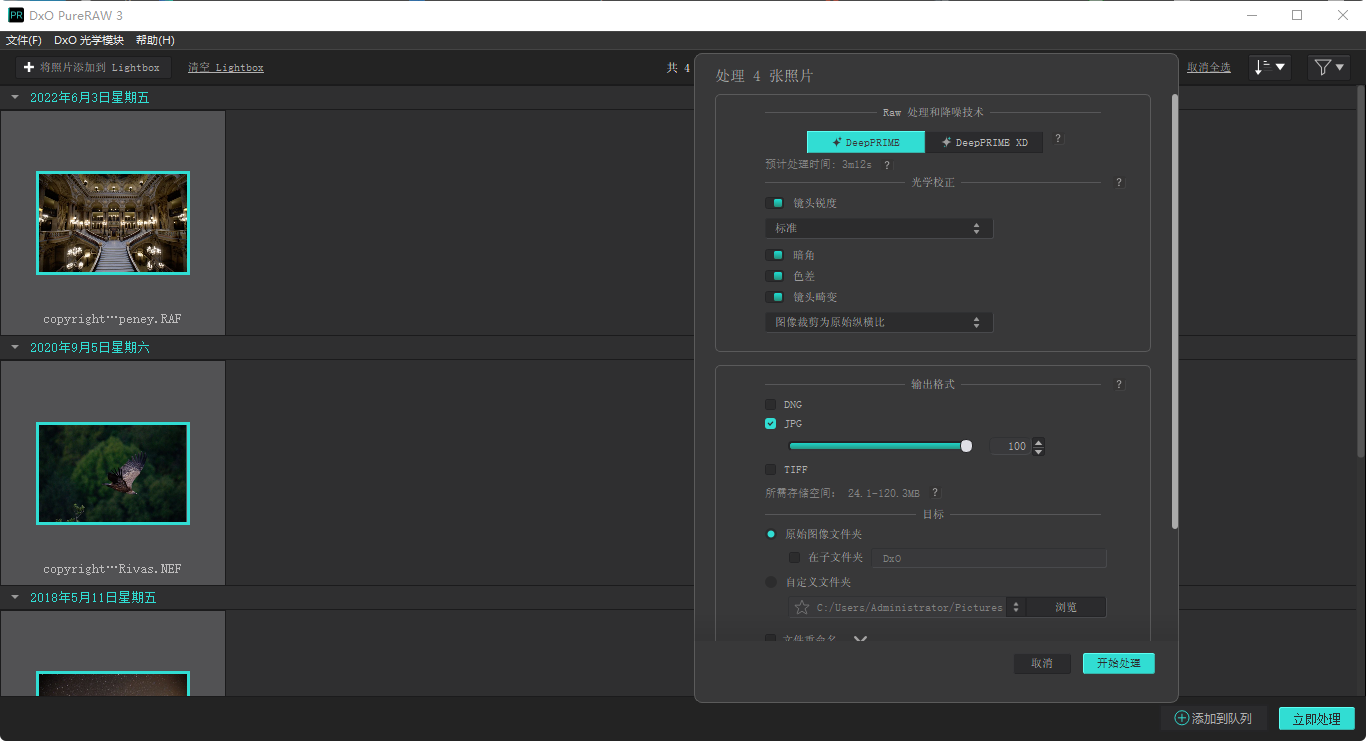
Task: Click the help icon next to 所需存储空间
Action: point(935,493)
